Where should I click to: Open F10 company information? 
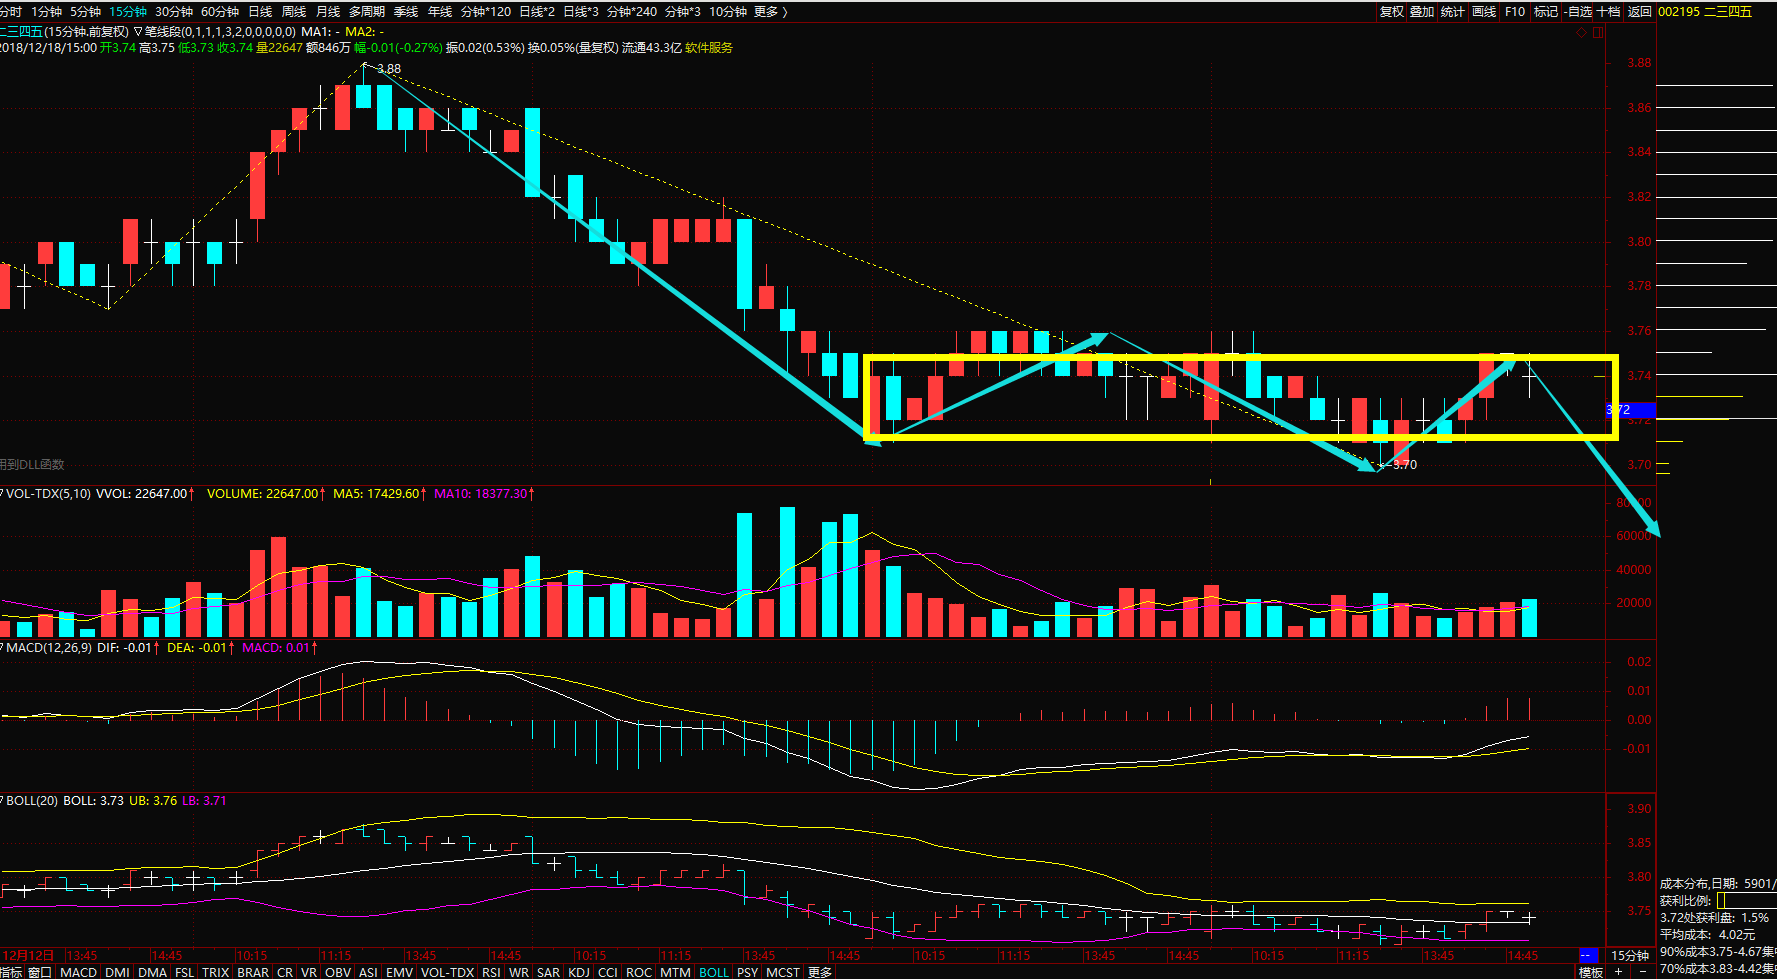pos(1515,12)
